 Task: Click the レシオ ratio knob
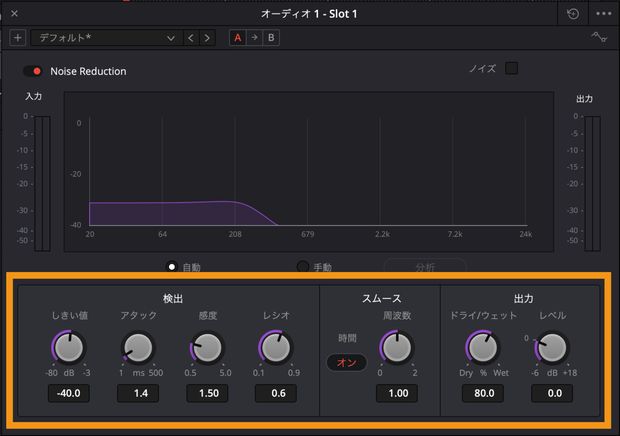coord(276,347)
